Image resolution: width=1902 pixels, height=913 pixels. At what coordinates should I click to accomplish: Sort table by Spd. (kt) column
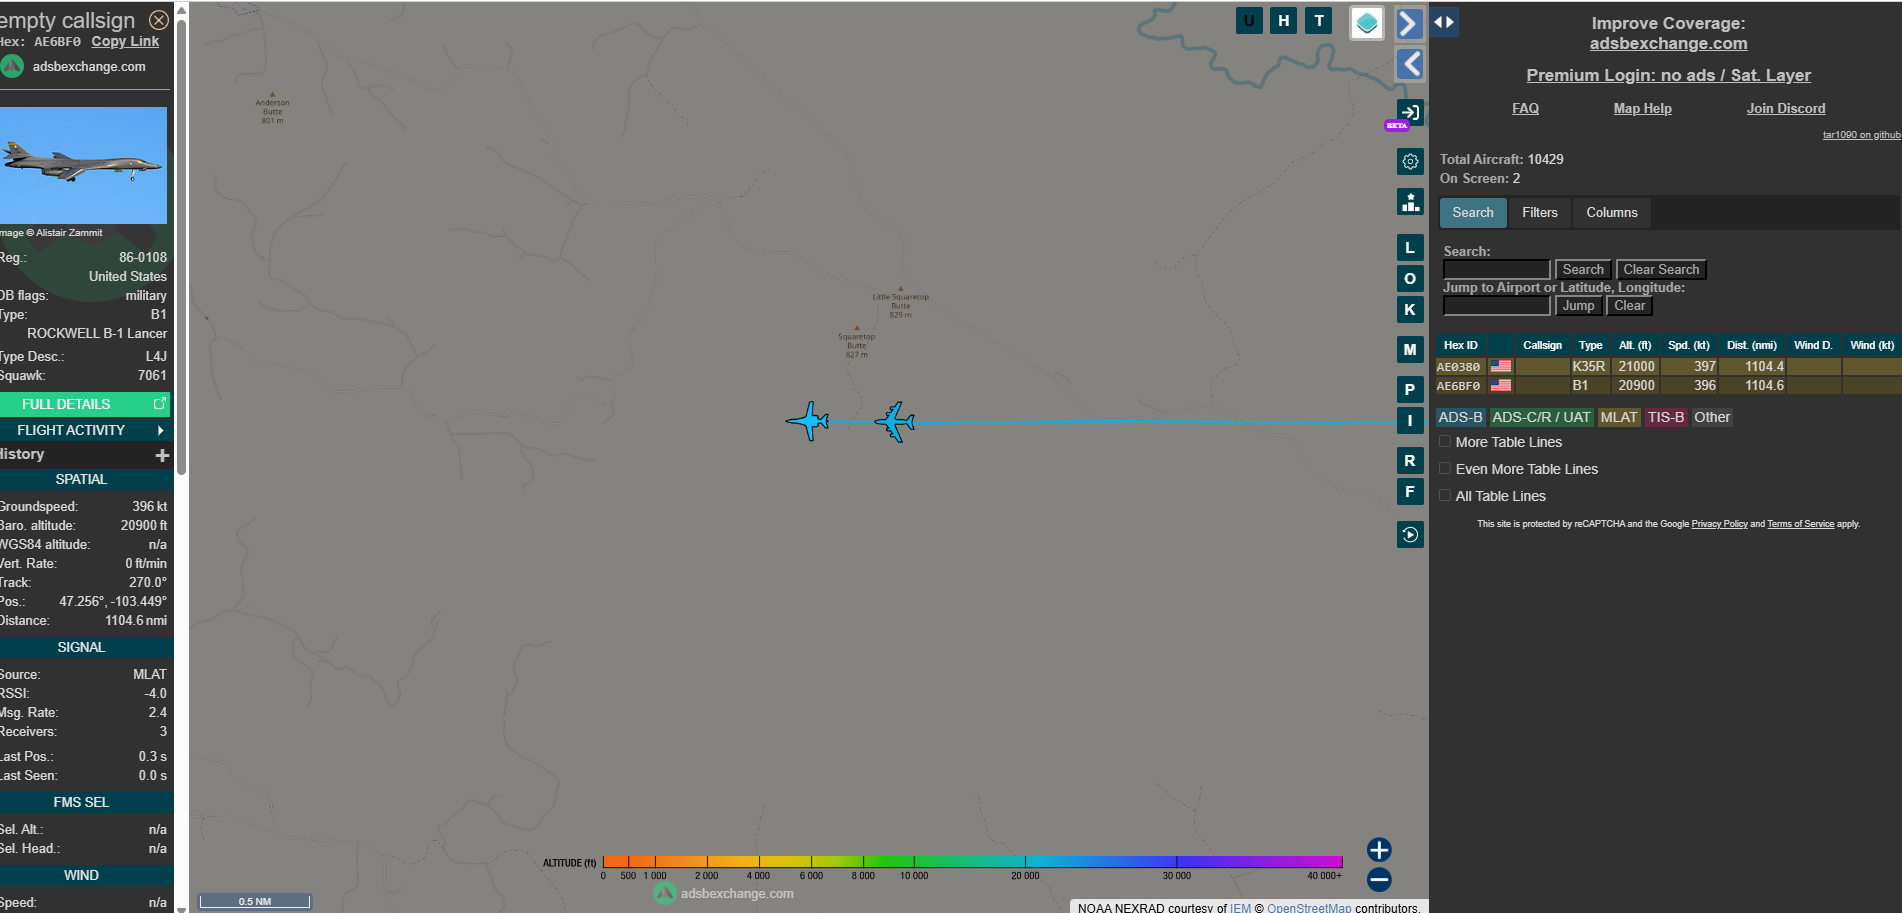click(1689, 345)
